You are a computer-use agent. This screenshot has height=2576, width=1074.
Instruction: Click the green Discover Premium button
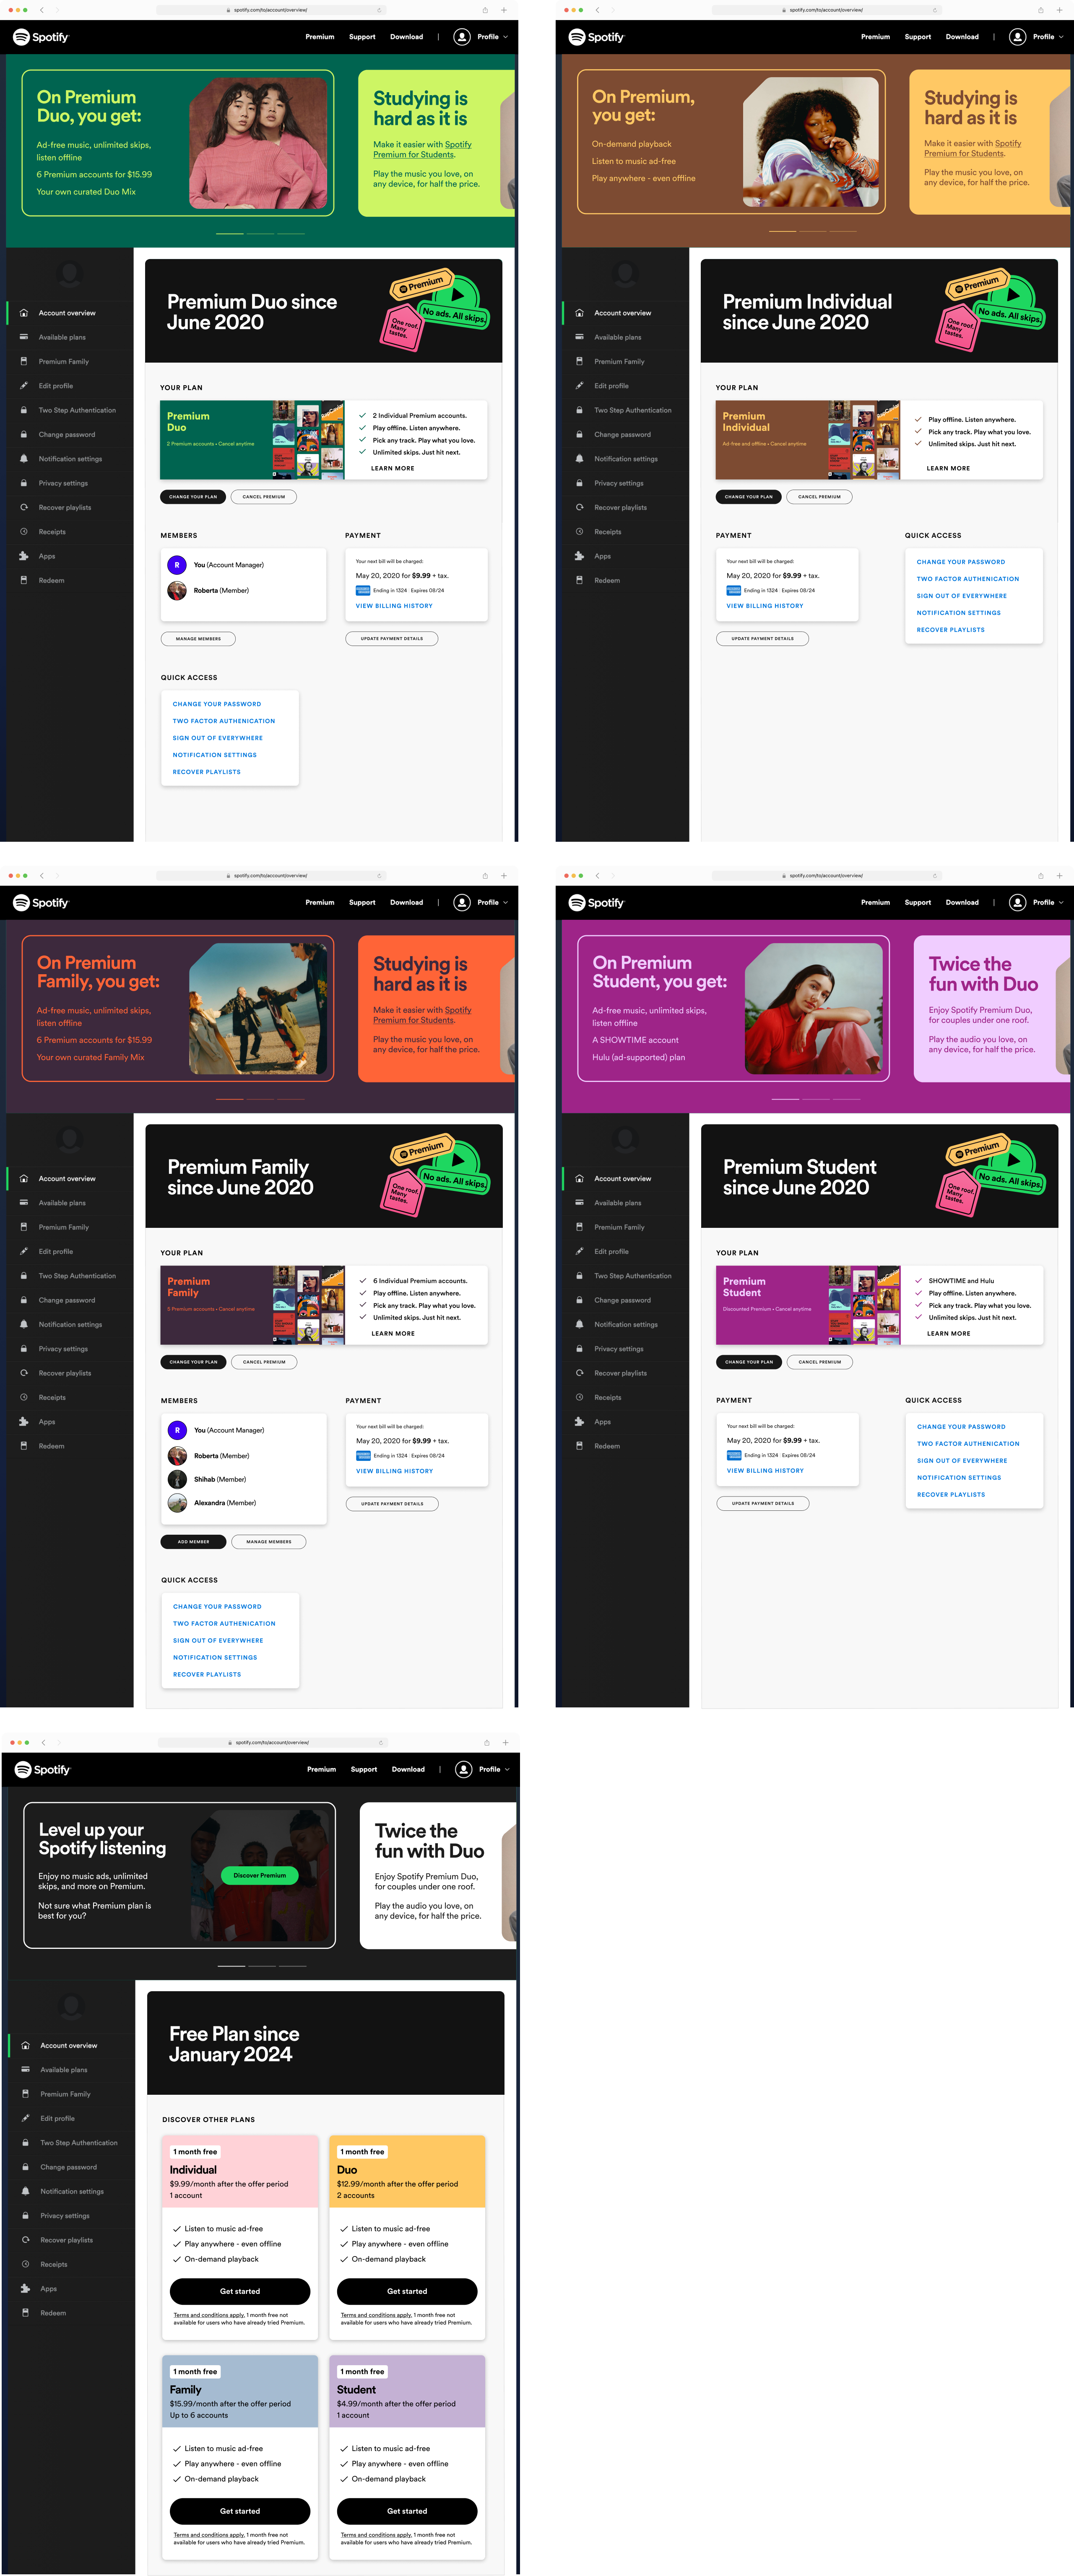click(260, 1875)
